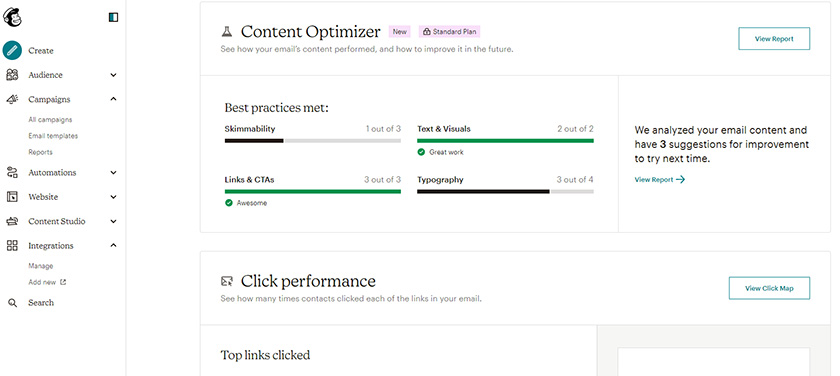Open the Audience icon in sidebar
This screenshot has height=376, width=840.
tap(12, 75)
